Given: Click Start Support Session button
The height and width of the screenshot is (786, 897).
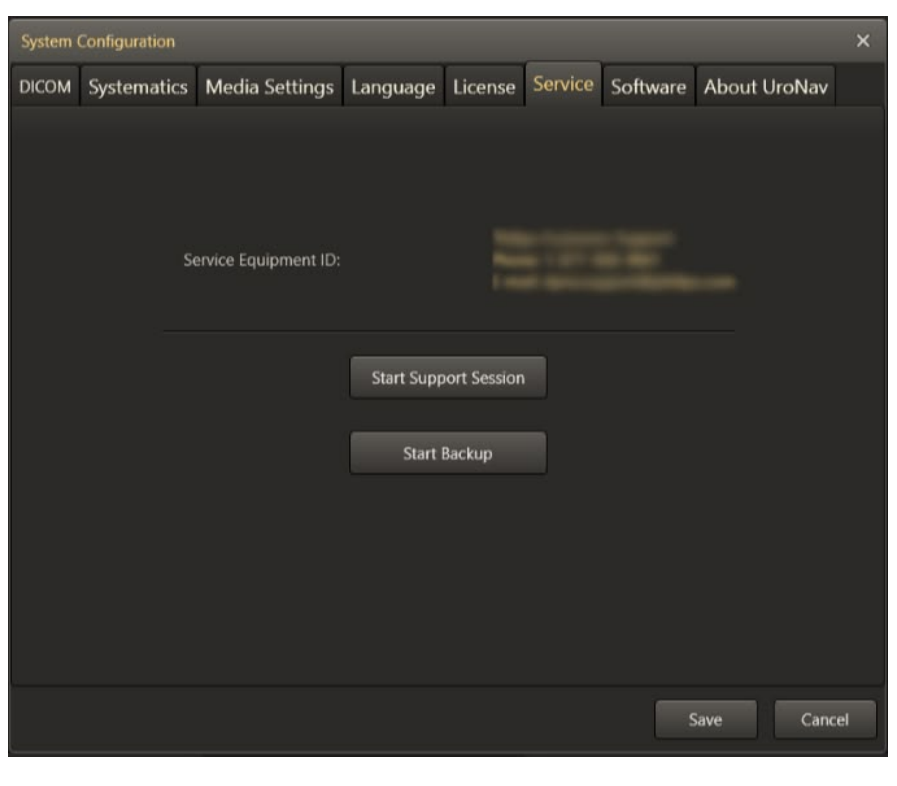Looking at the screenshot, I should coord(448,378).
